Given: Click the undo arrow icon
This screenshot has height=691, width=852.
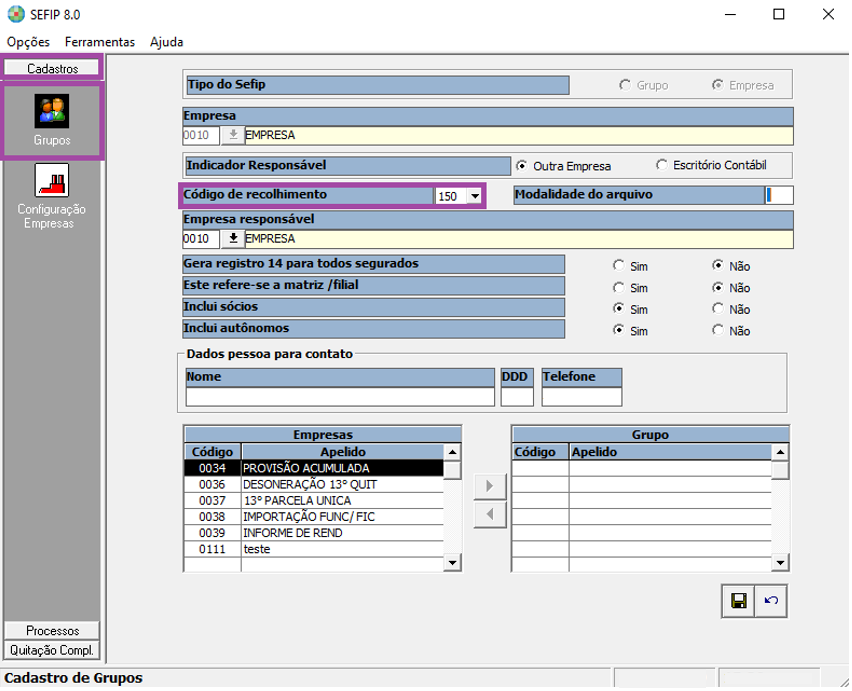Looking at the screenshot, I should [771, 601].
